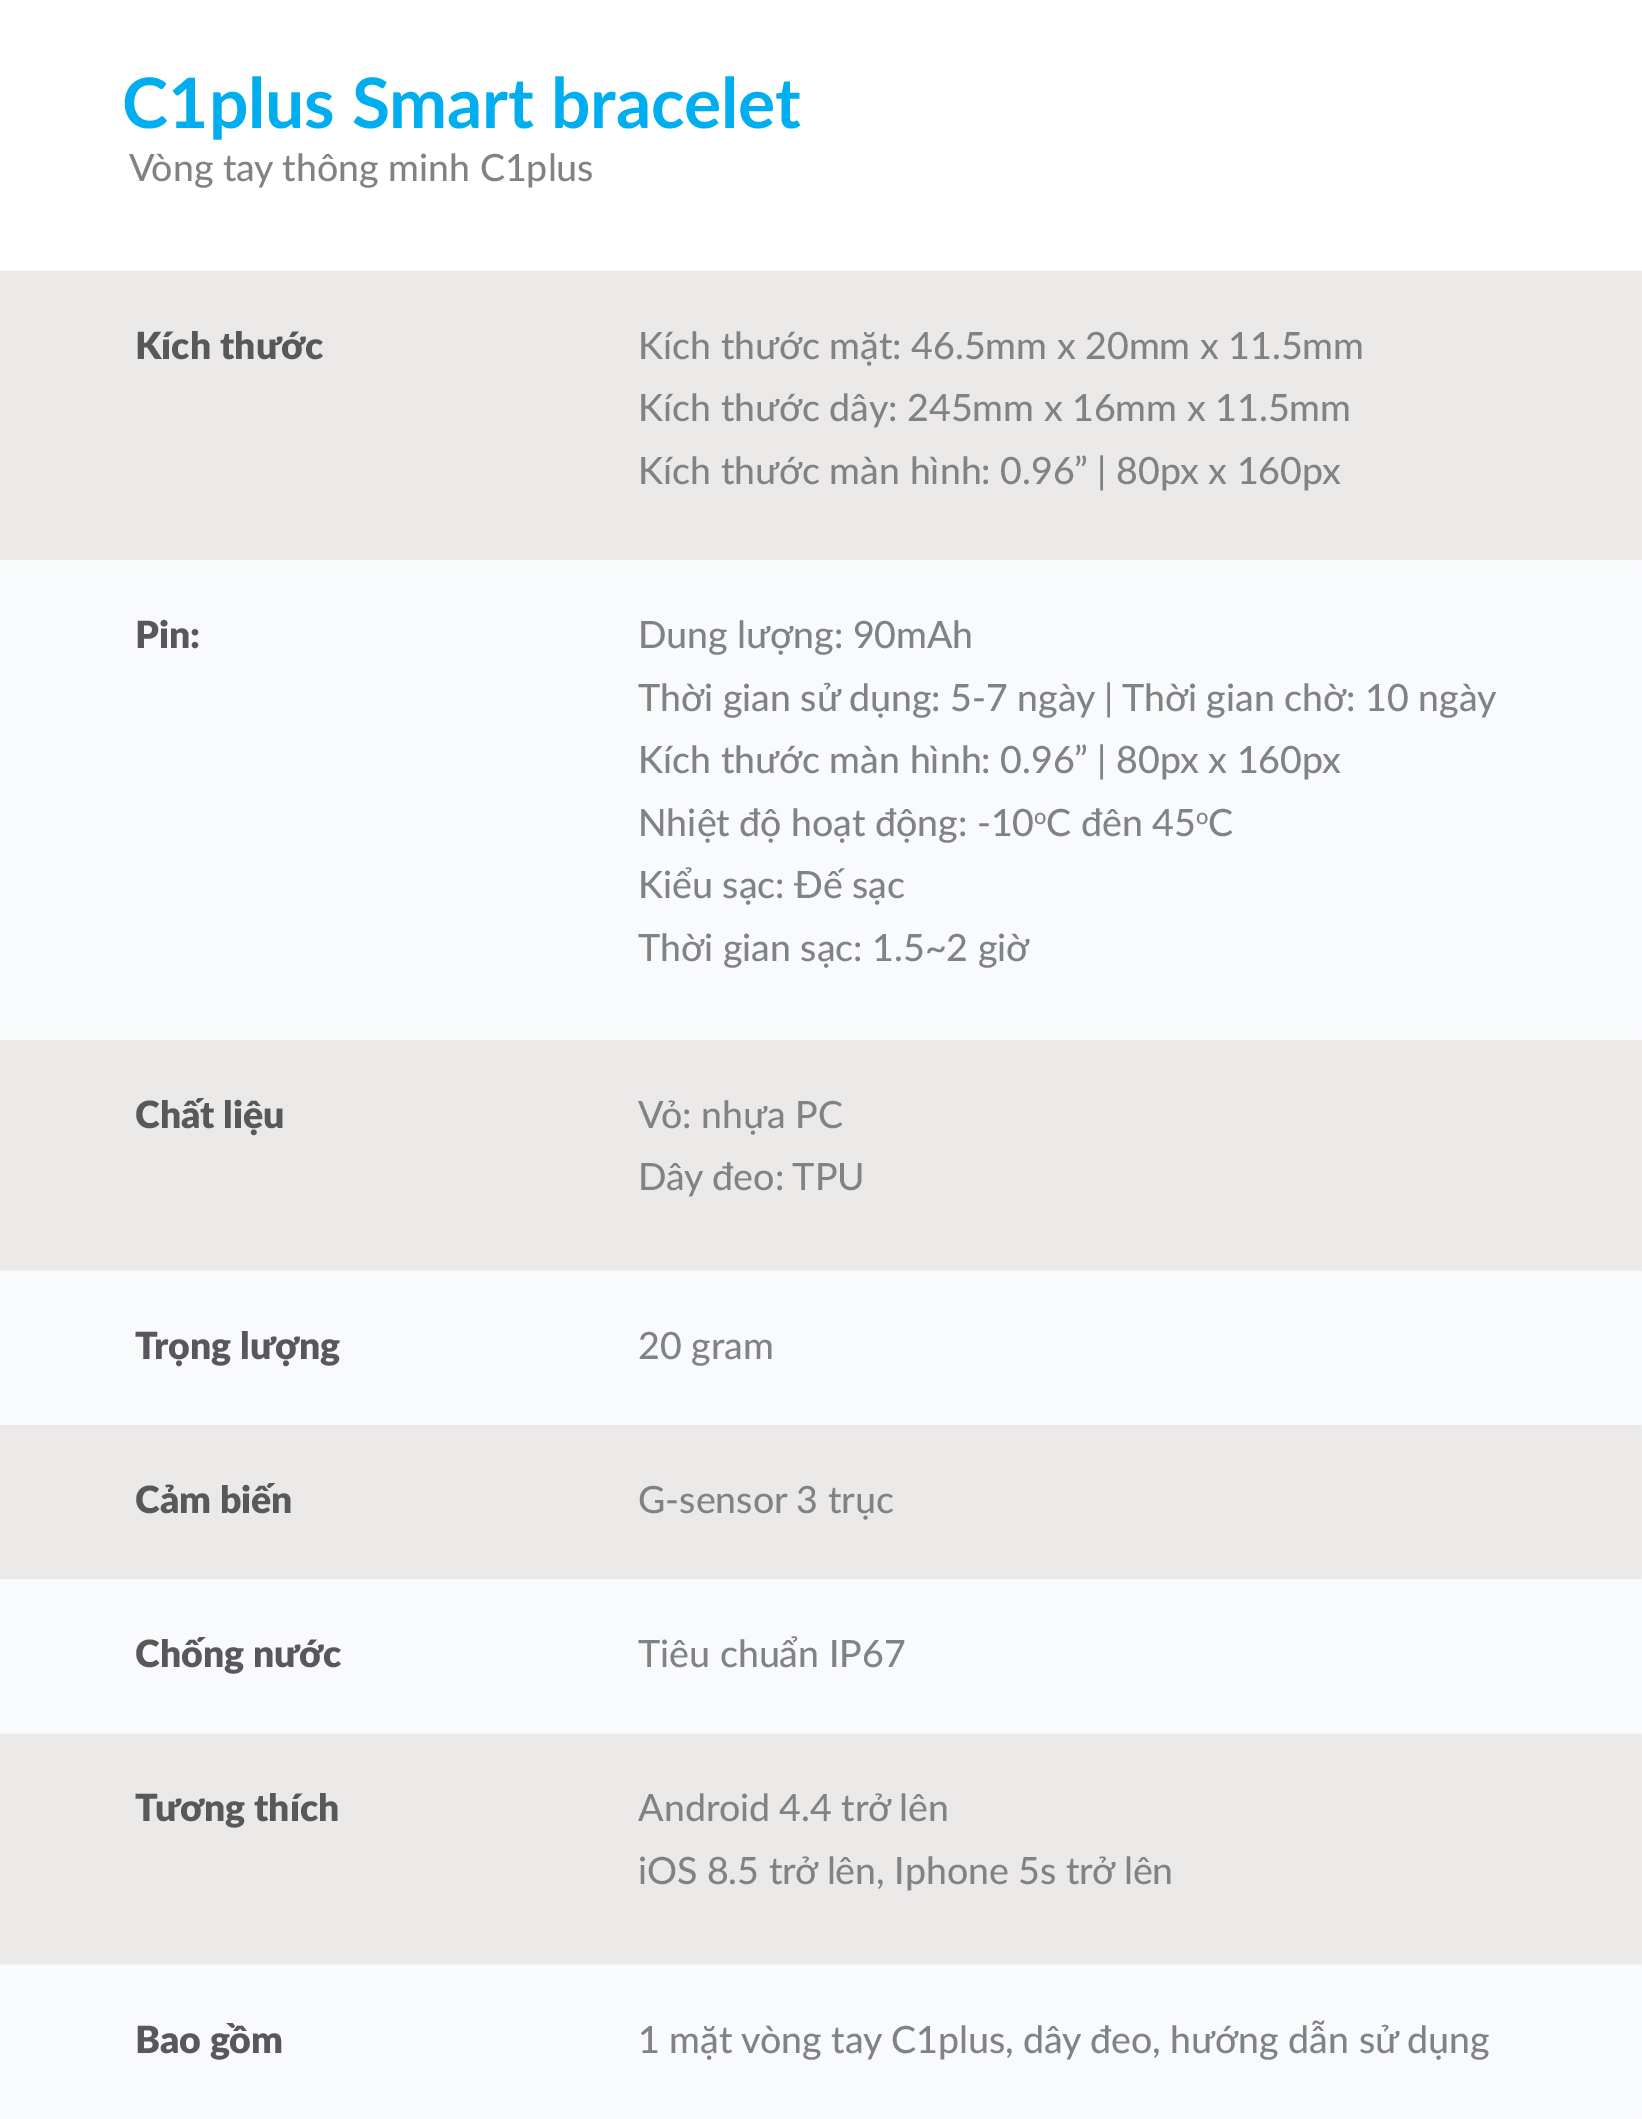Click the Dung lượng: 90mAh line

(x=805, y=636)
